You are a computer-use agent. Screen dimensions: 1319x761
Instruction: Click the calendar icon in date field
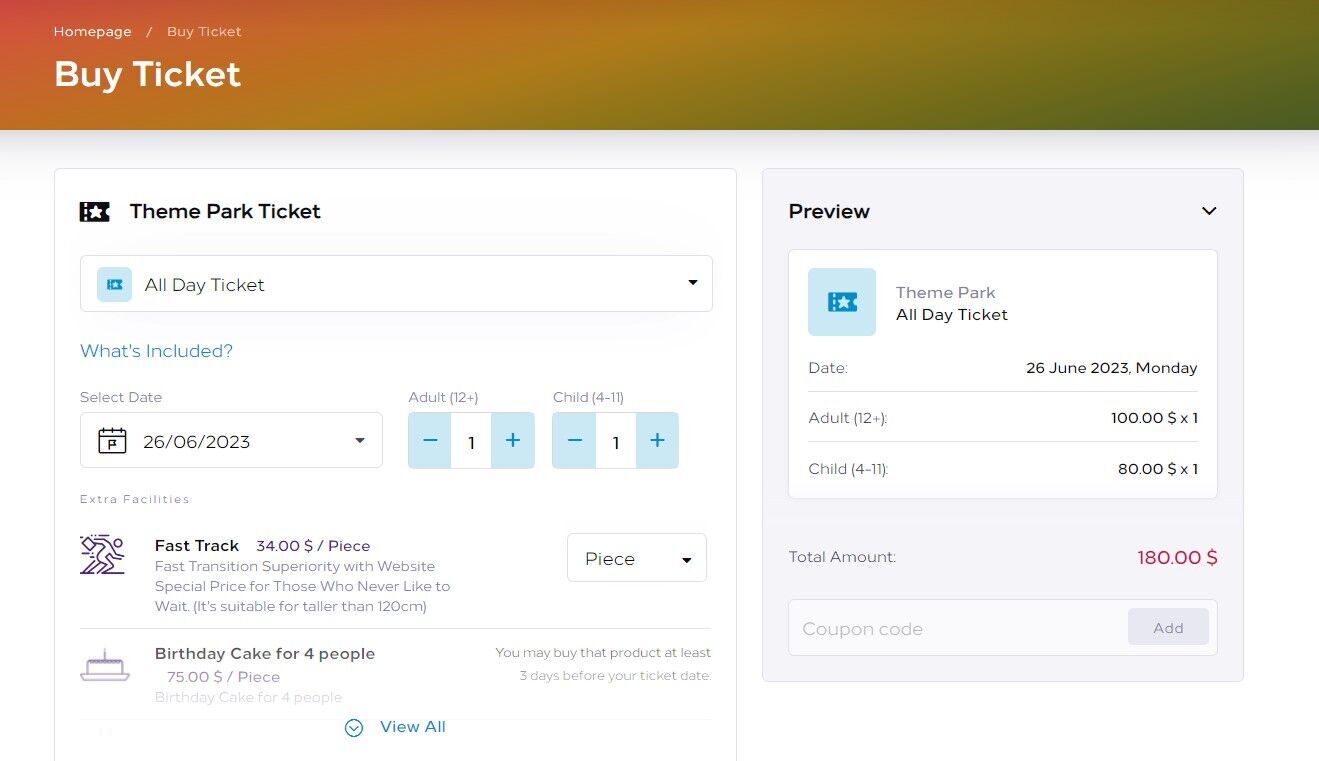(112, 441)
